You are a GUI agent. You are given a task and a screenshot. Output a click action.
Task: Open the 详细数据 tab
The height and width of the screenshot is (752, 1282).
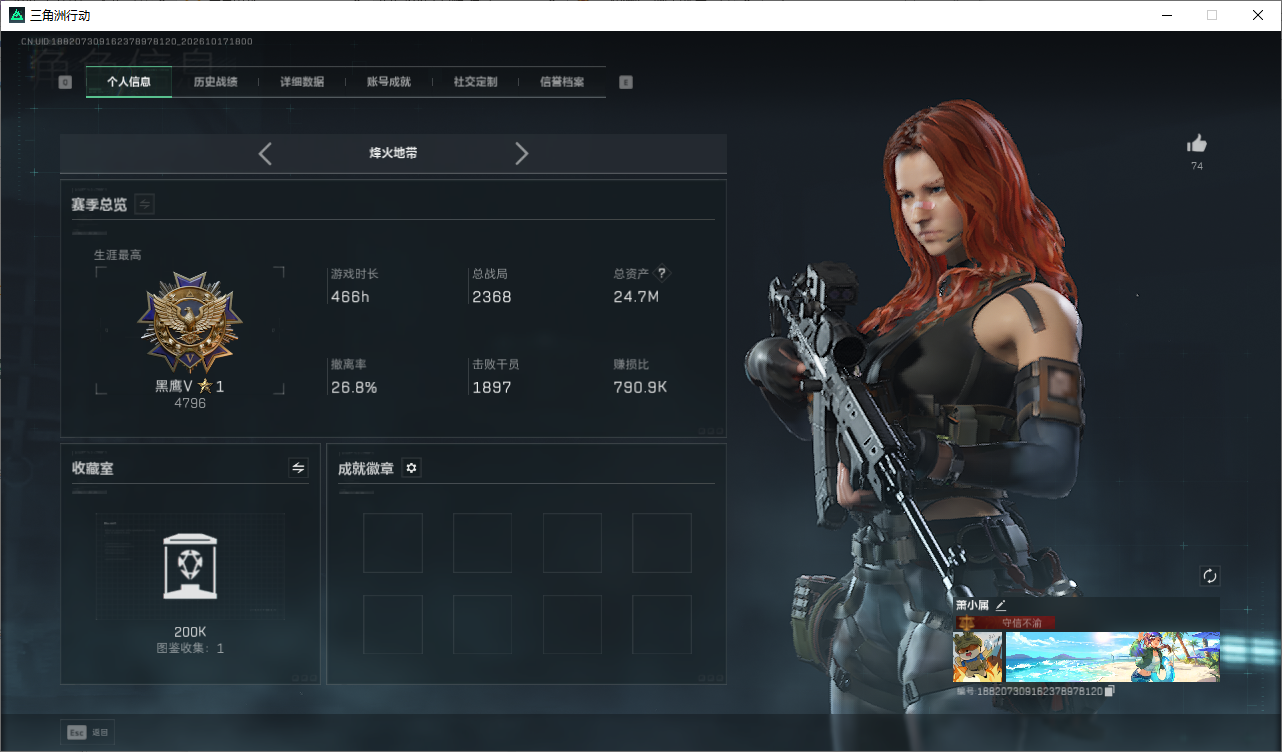(302, 82)
